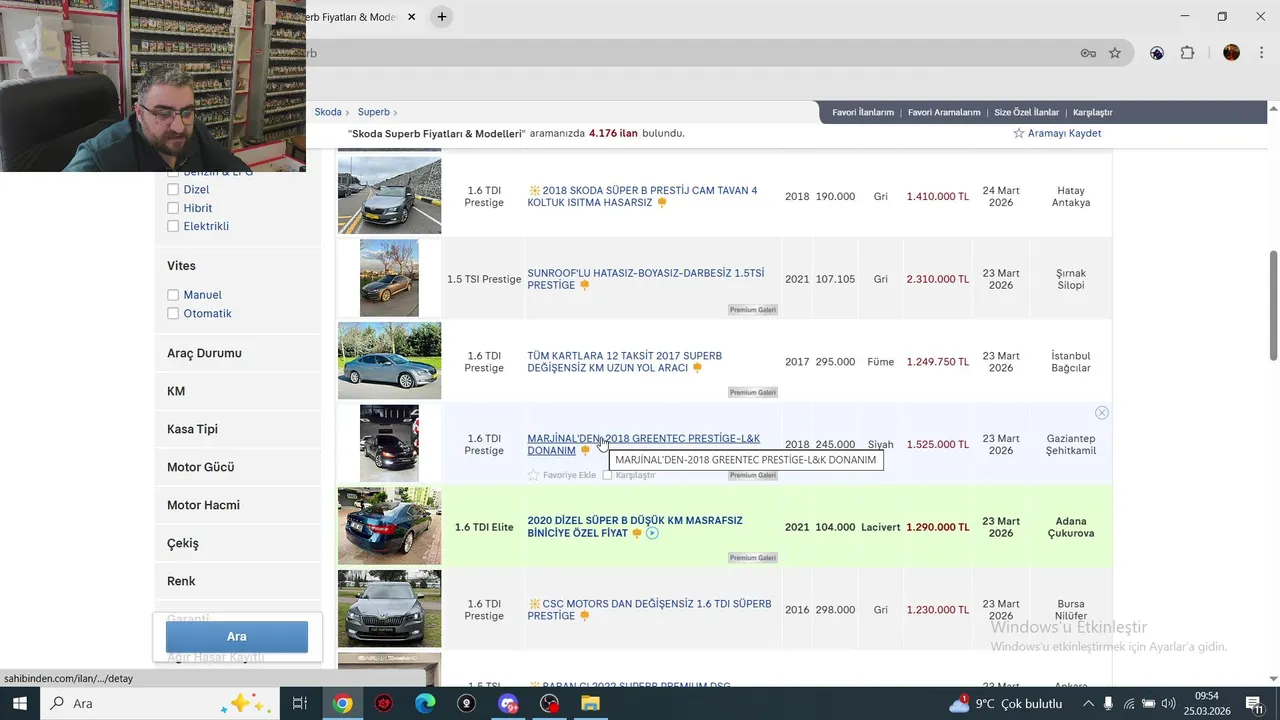The image size is (1280, 720).
Task: Click the Favoriye Ekle star icon
Action: point(533,475)
